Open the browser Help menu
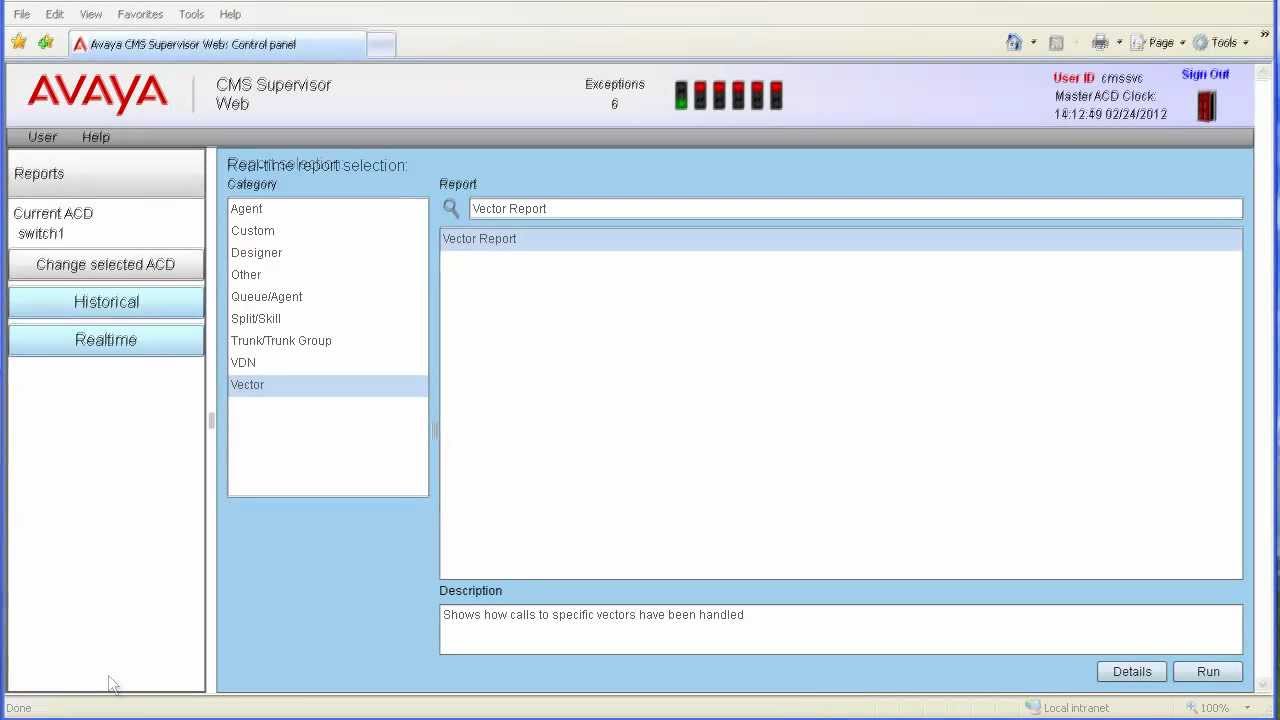Image resolution: width=1280 pixels, height=720 pixels. coord(230,14)
